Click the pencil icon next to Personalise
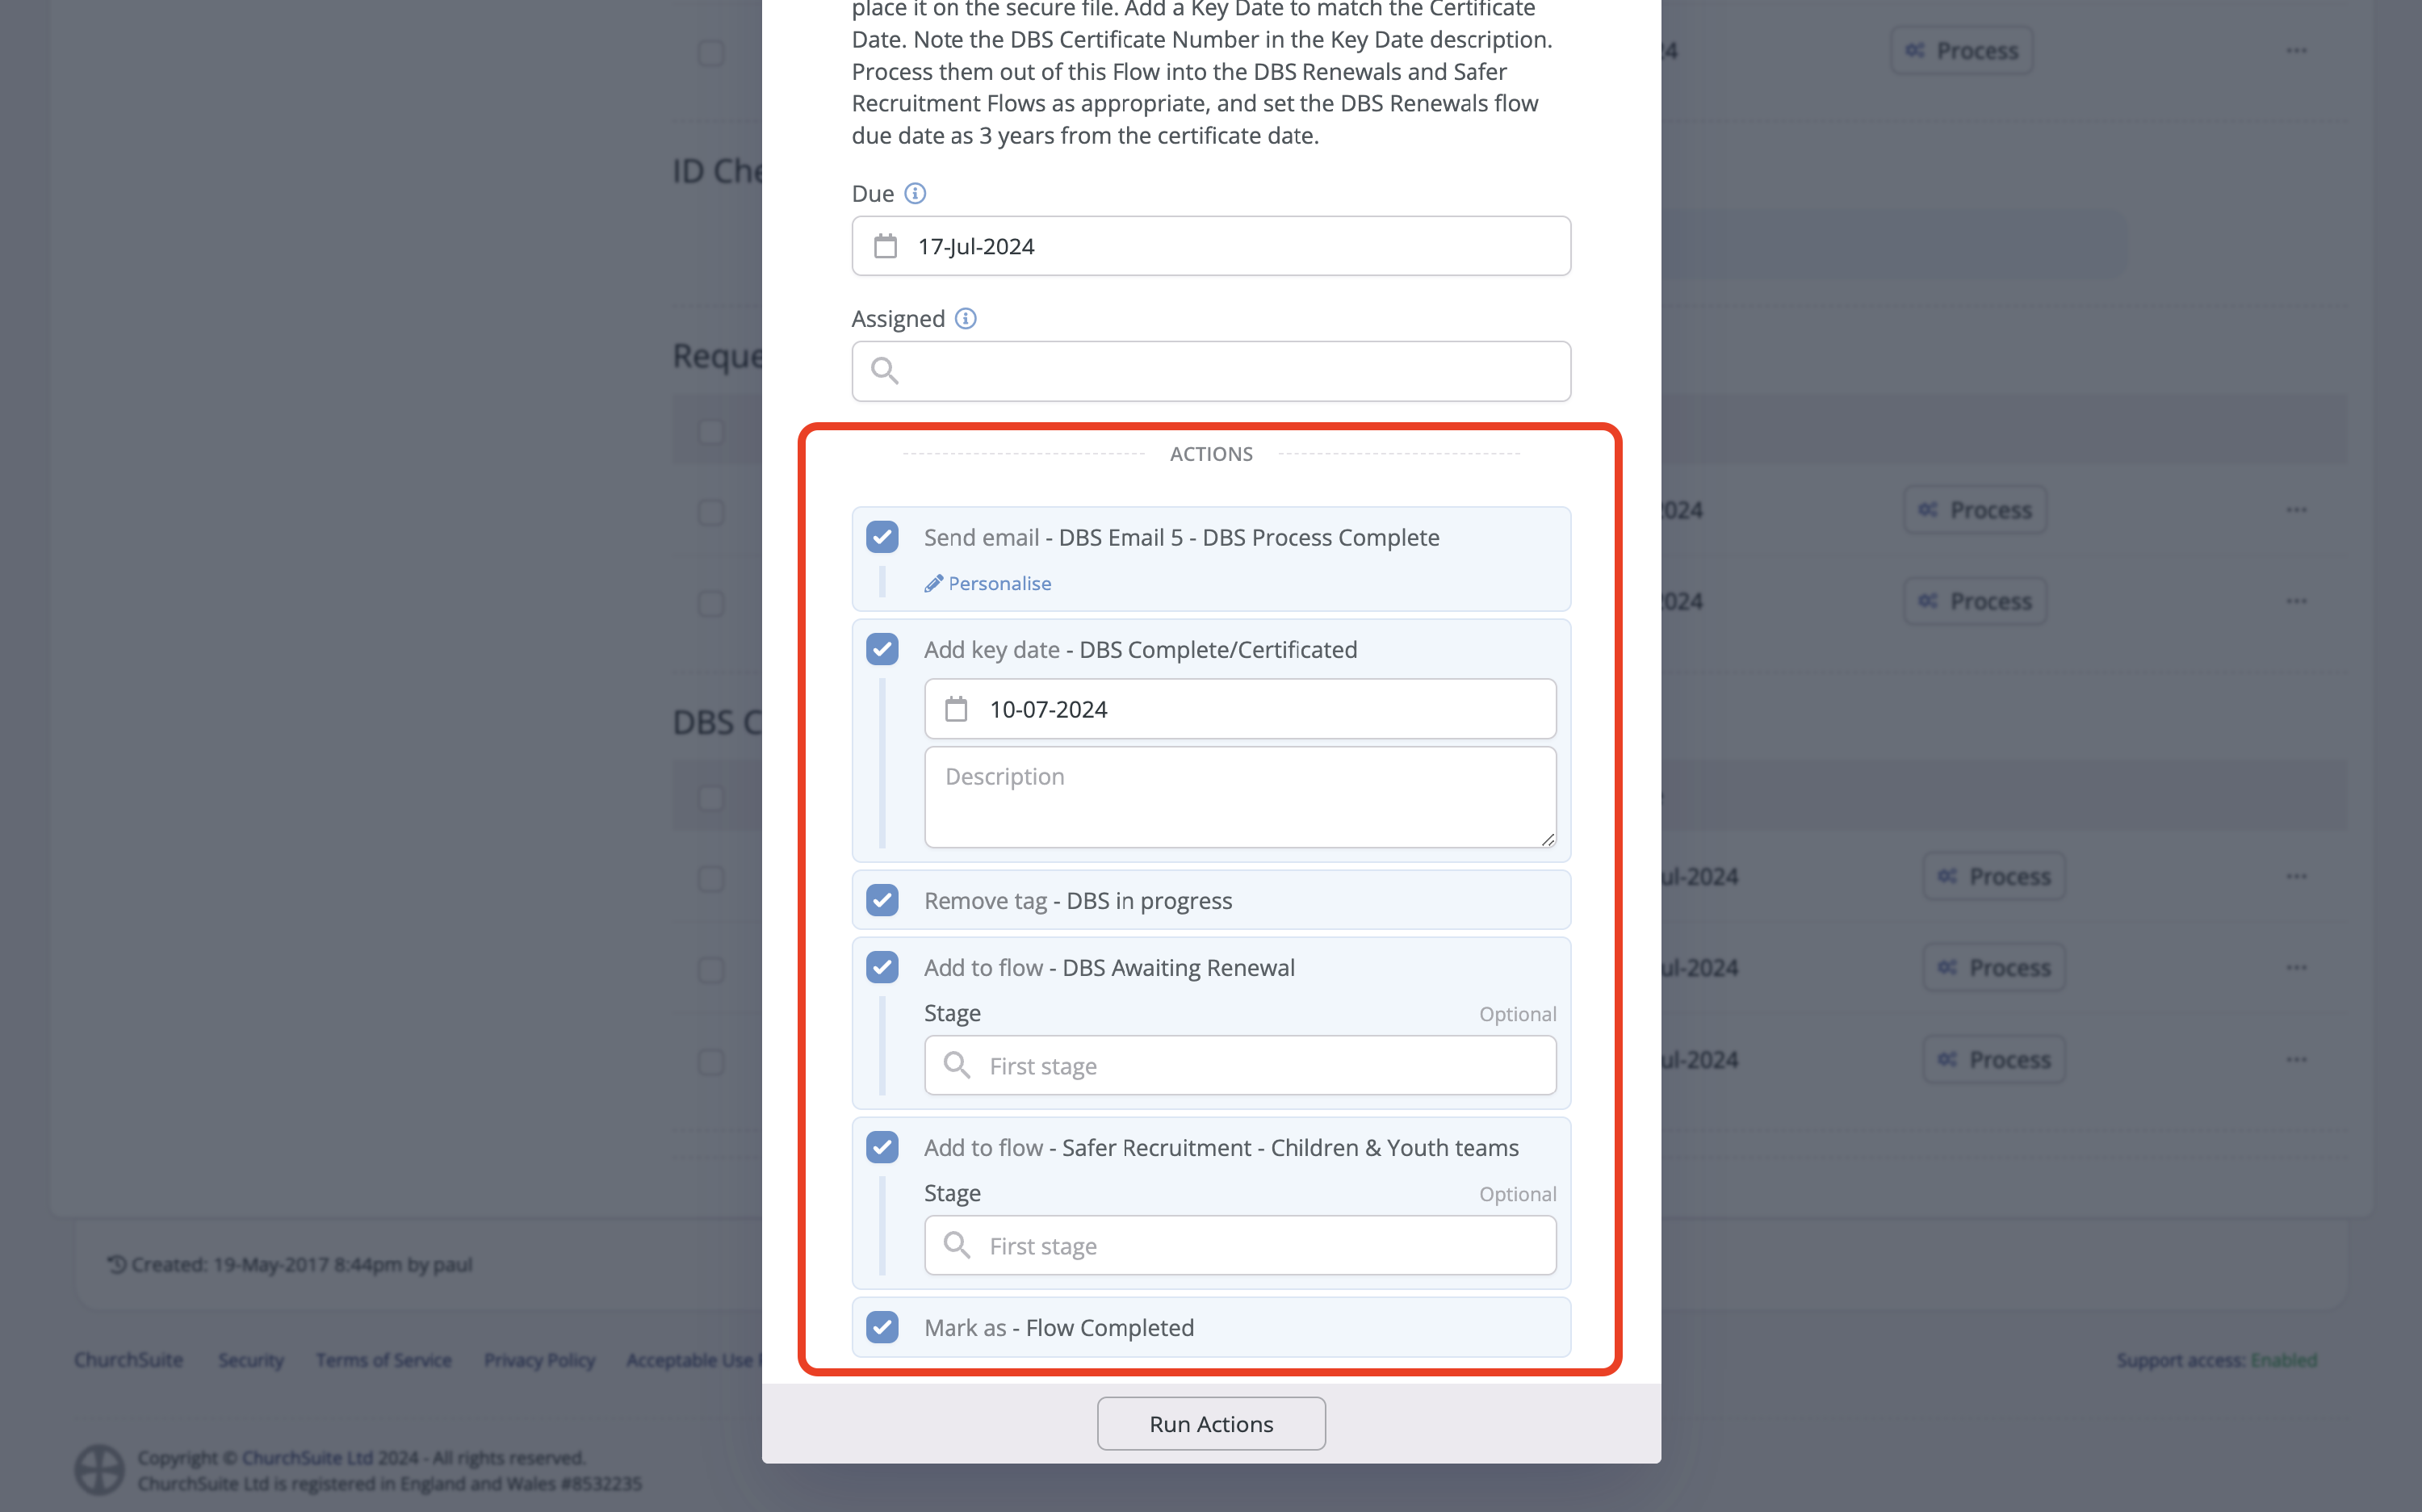2422x1512 pixels. coord(934,583)
